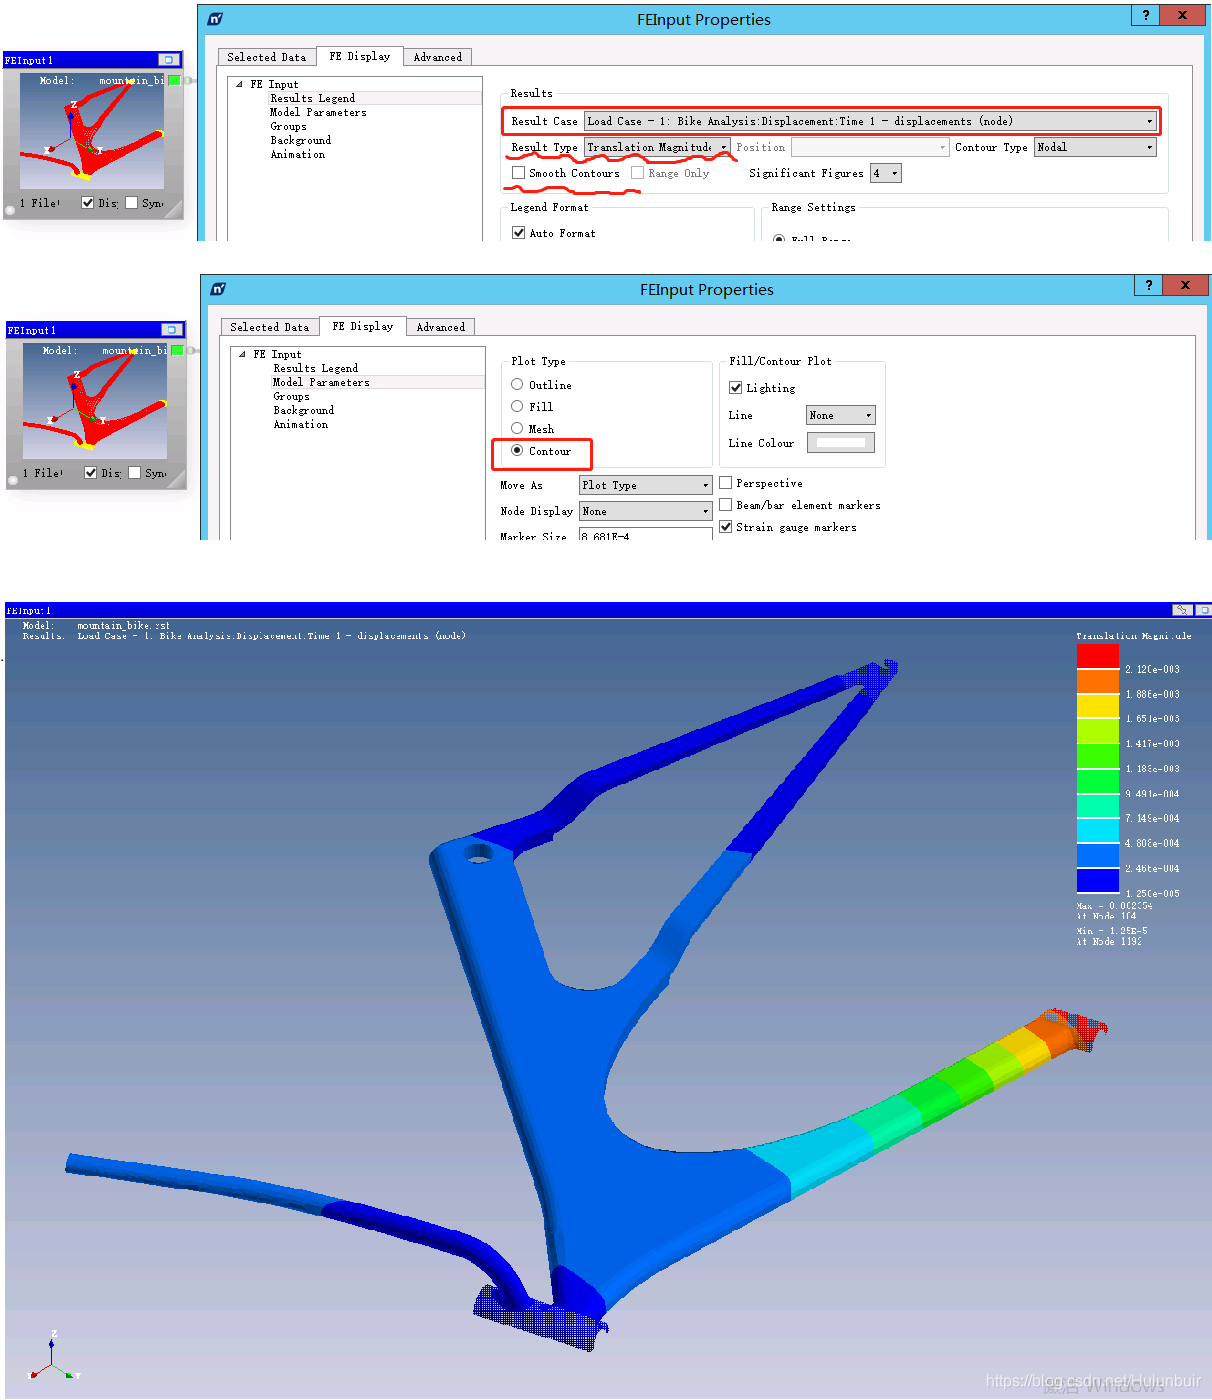Click the help question mark in the Plot Type dialog
The image size is (1212, 1400).
click(x=1149, y=285)
